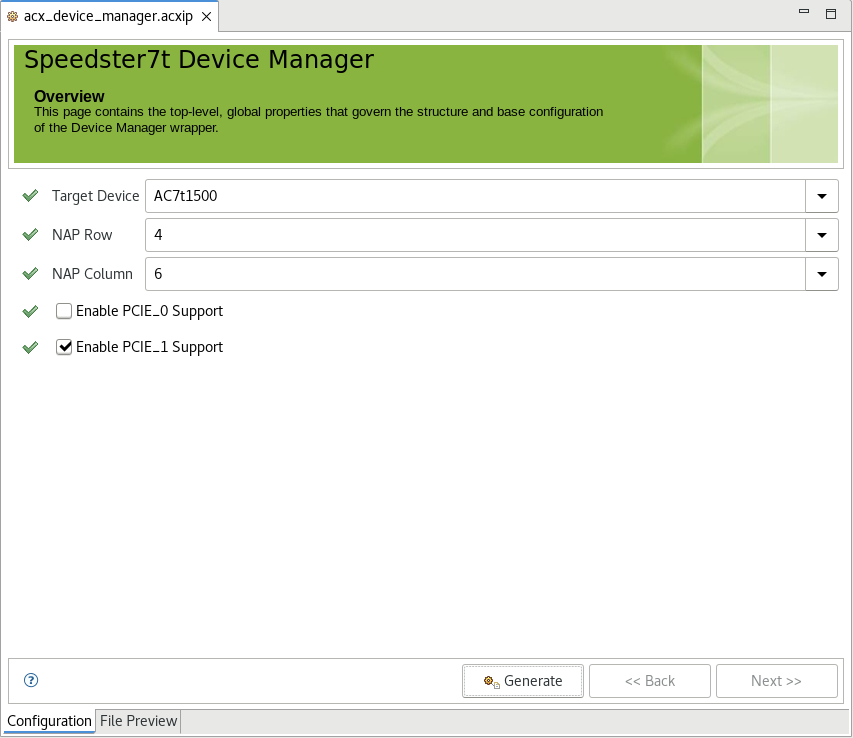Click the help question mark icon
This screenshot has width=853, height=738.
coord(31,680)
